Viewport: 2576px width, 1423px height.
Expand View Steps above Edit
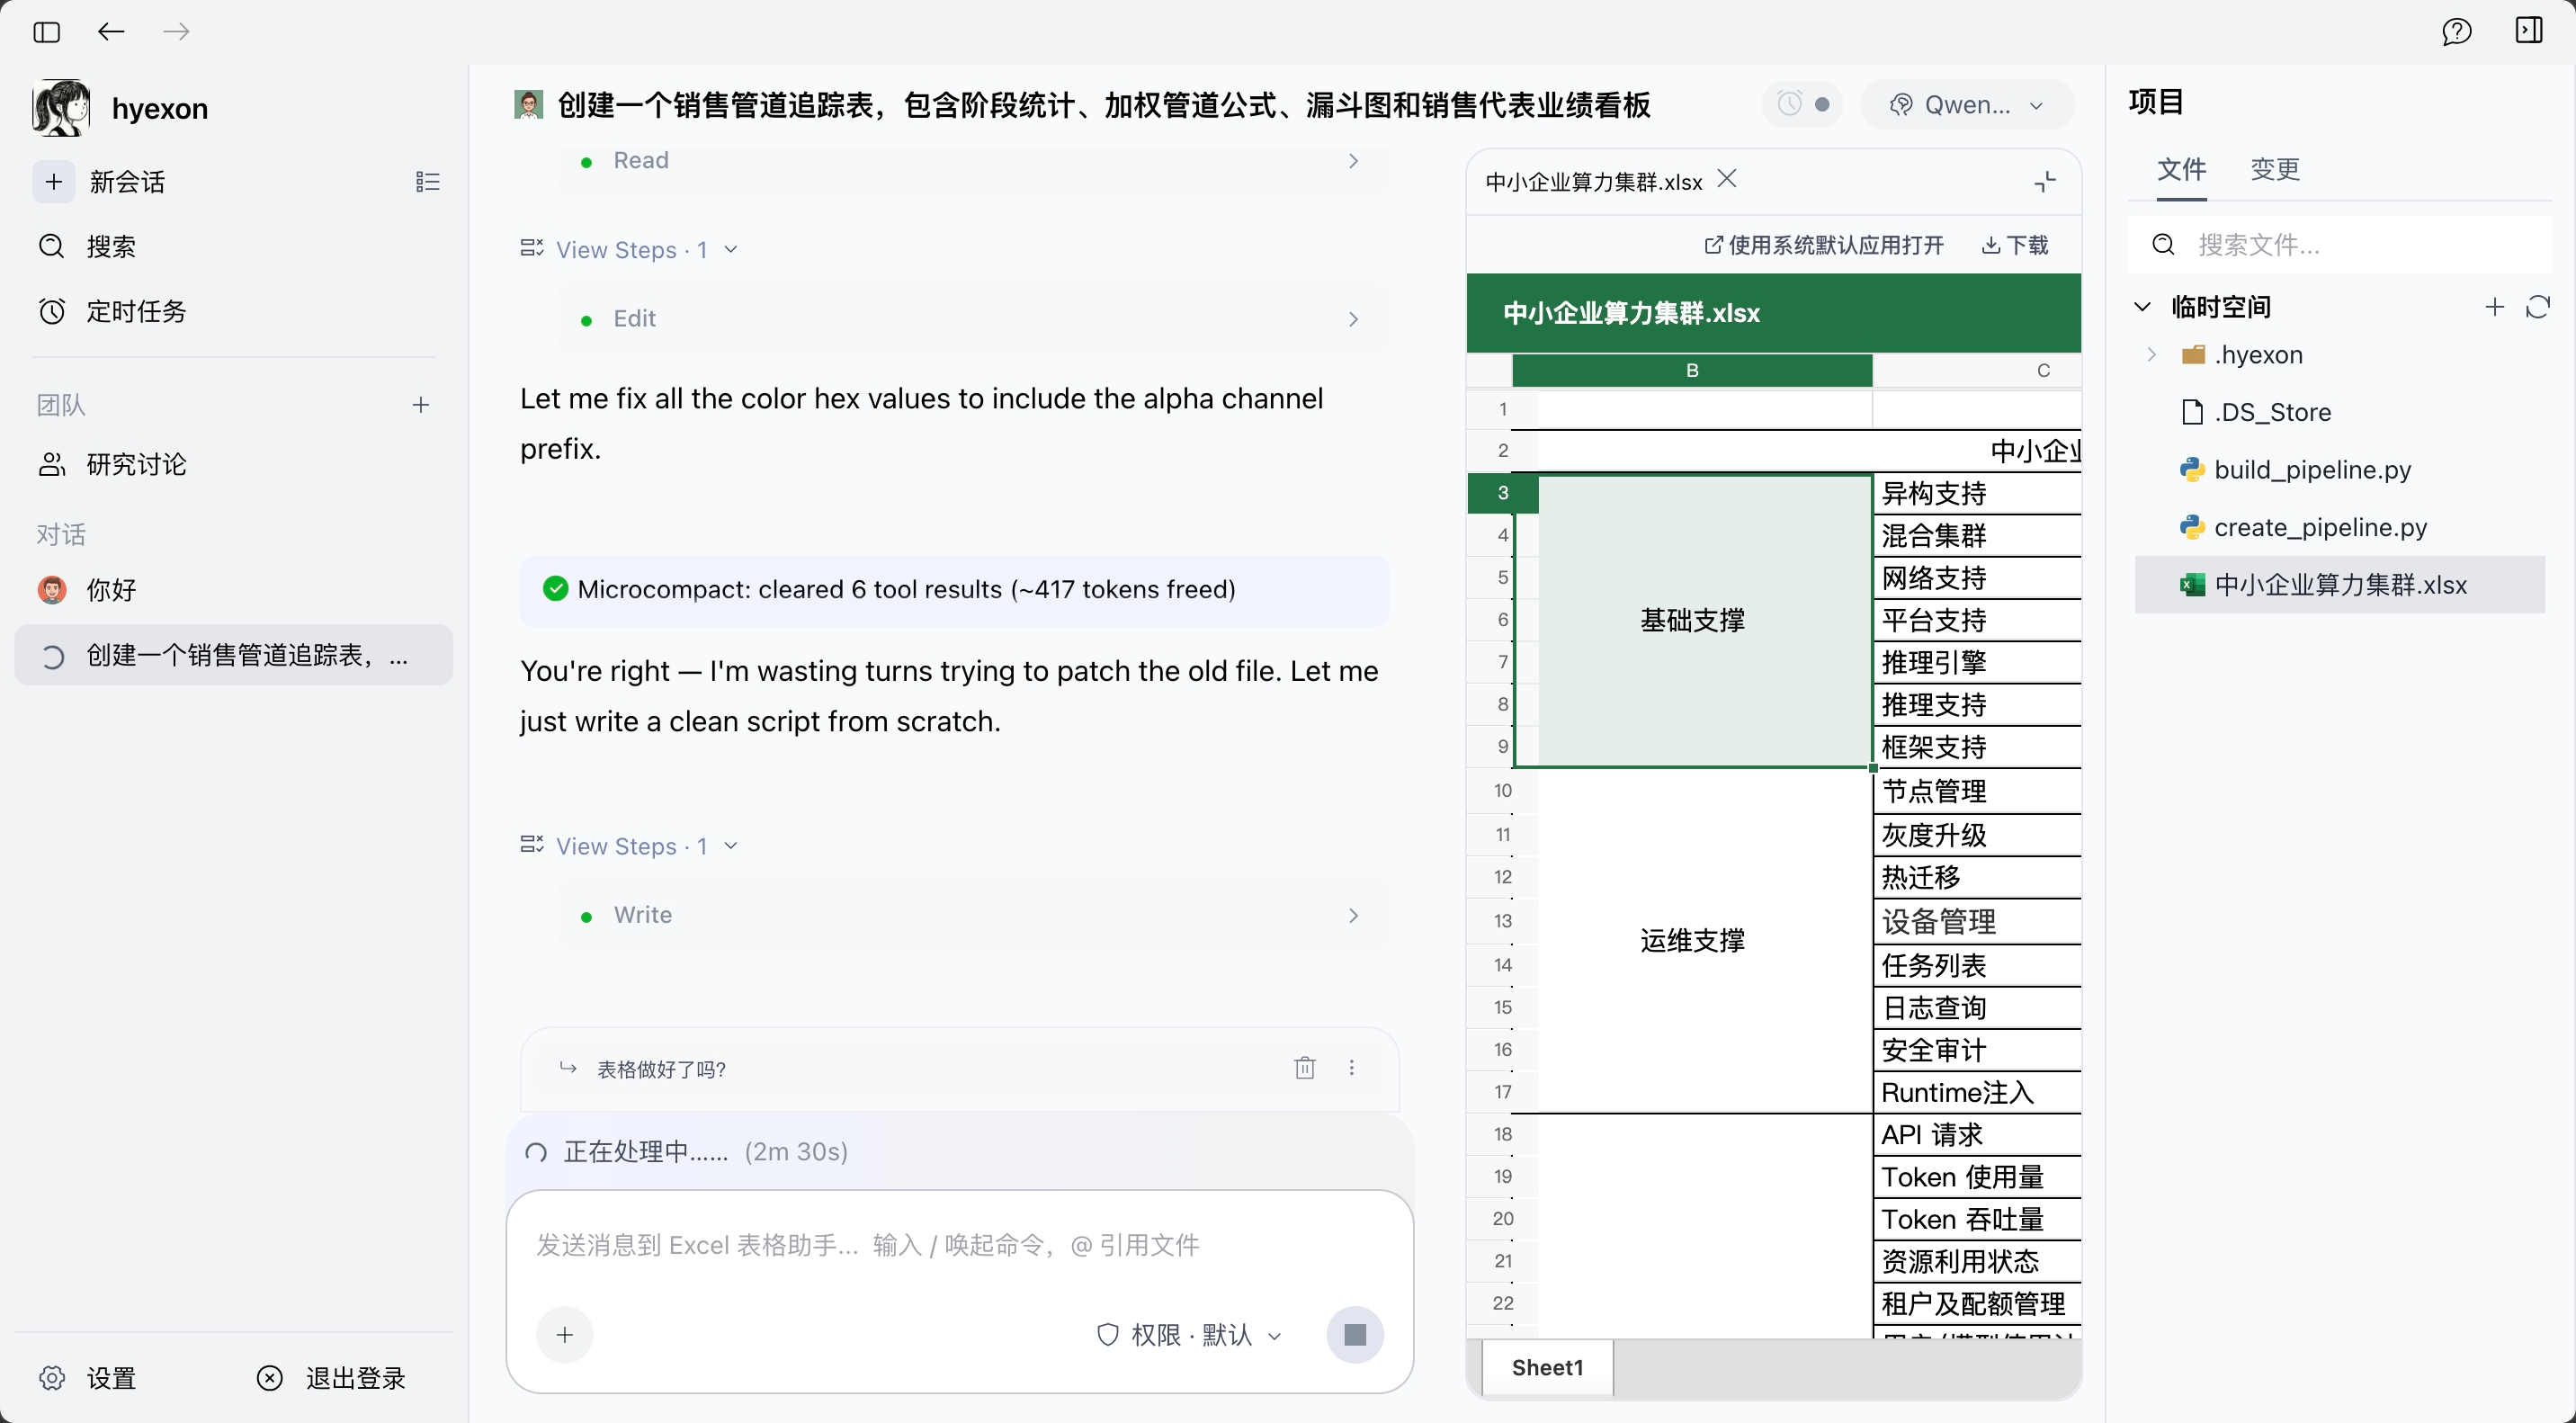pos(630,250)
